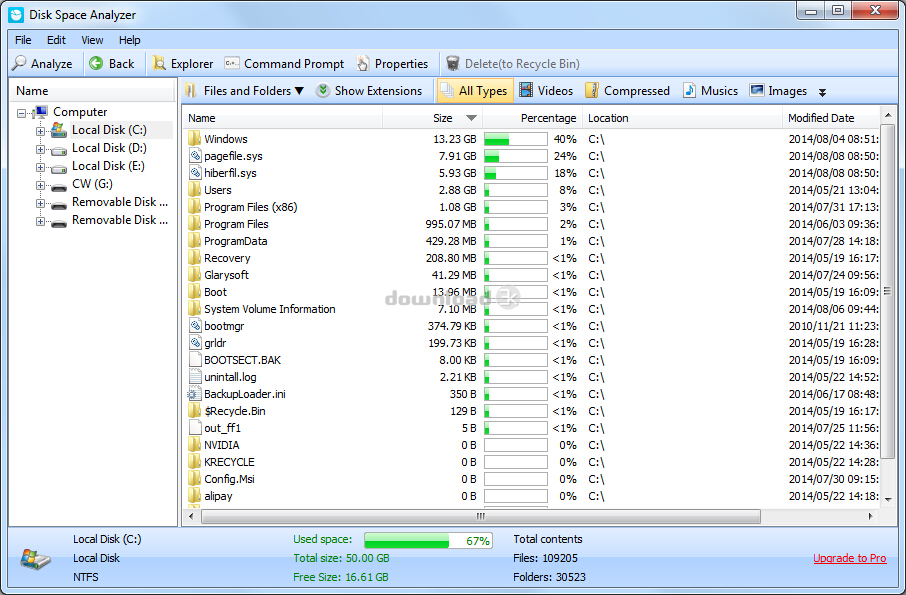Sort by the Name column header

283,118
